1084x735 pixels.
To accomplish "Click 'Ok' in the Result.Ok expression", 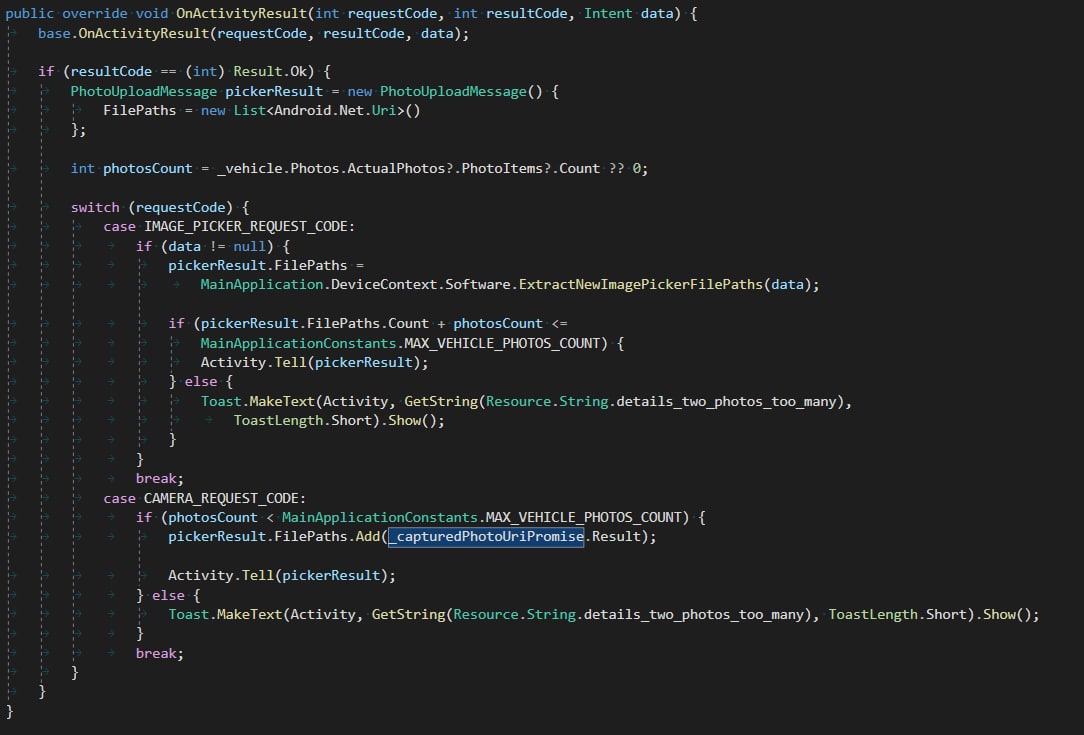I will (298, 71).
